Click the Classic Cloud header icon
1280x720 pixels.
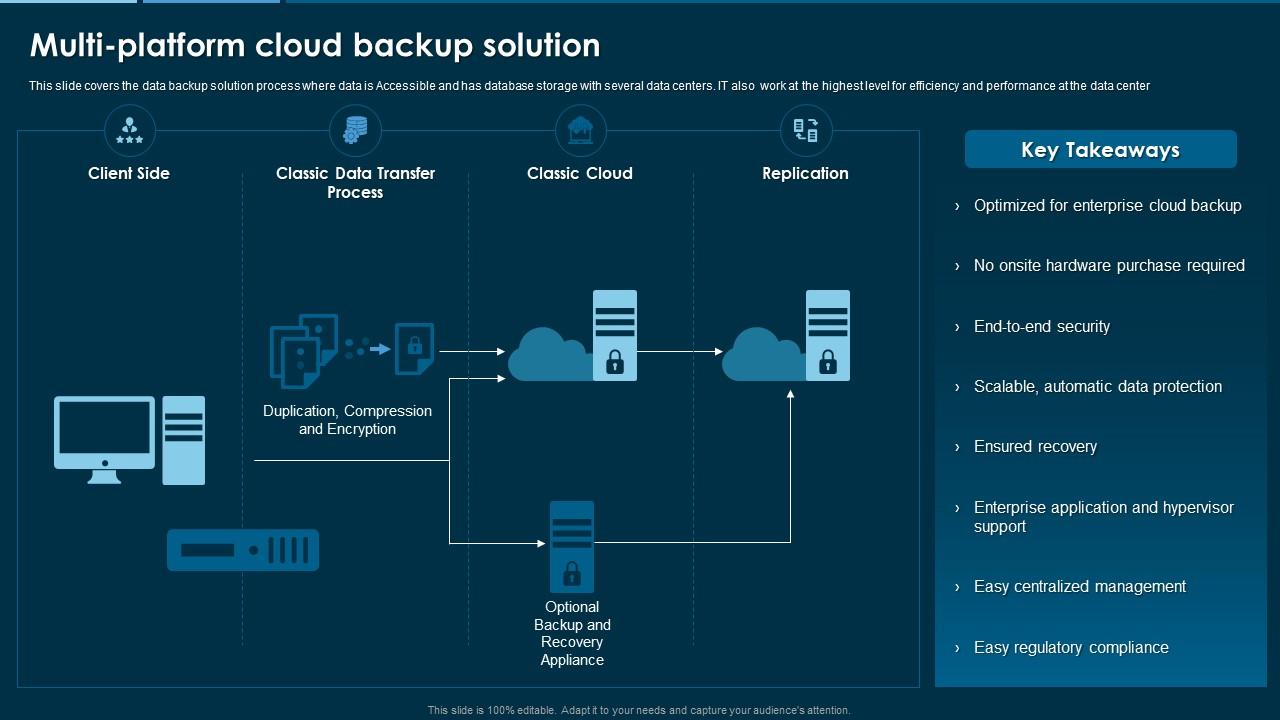(x=580, y=130)
